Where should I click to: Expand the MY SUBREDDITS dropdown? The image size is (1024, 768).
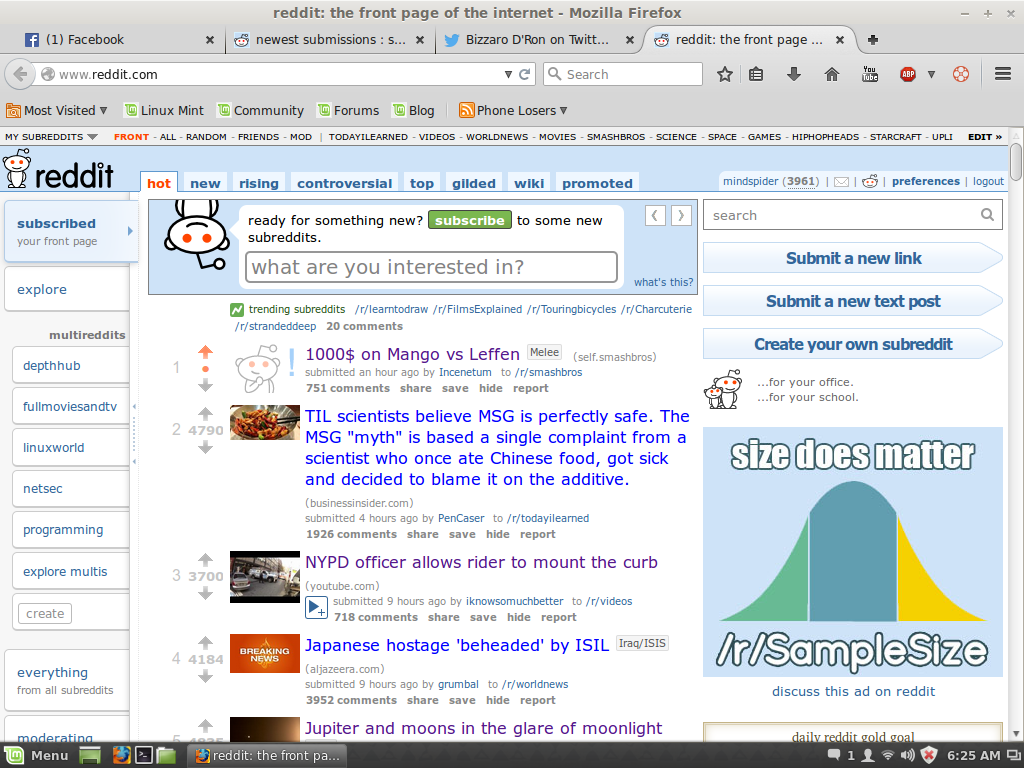coord(51,137)
